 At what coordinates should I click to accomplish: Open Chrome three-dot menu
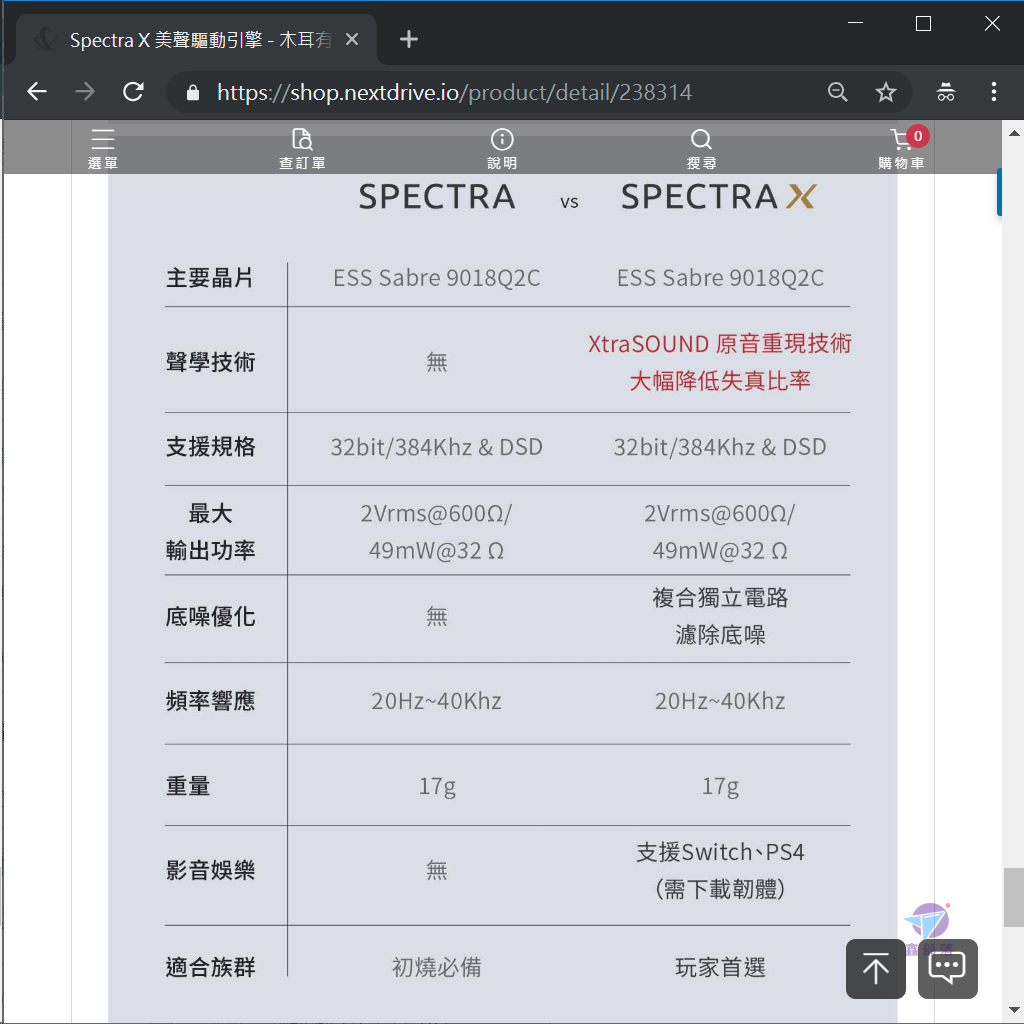[x=993, y=92]
